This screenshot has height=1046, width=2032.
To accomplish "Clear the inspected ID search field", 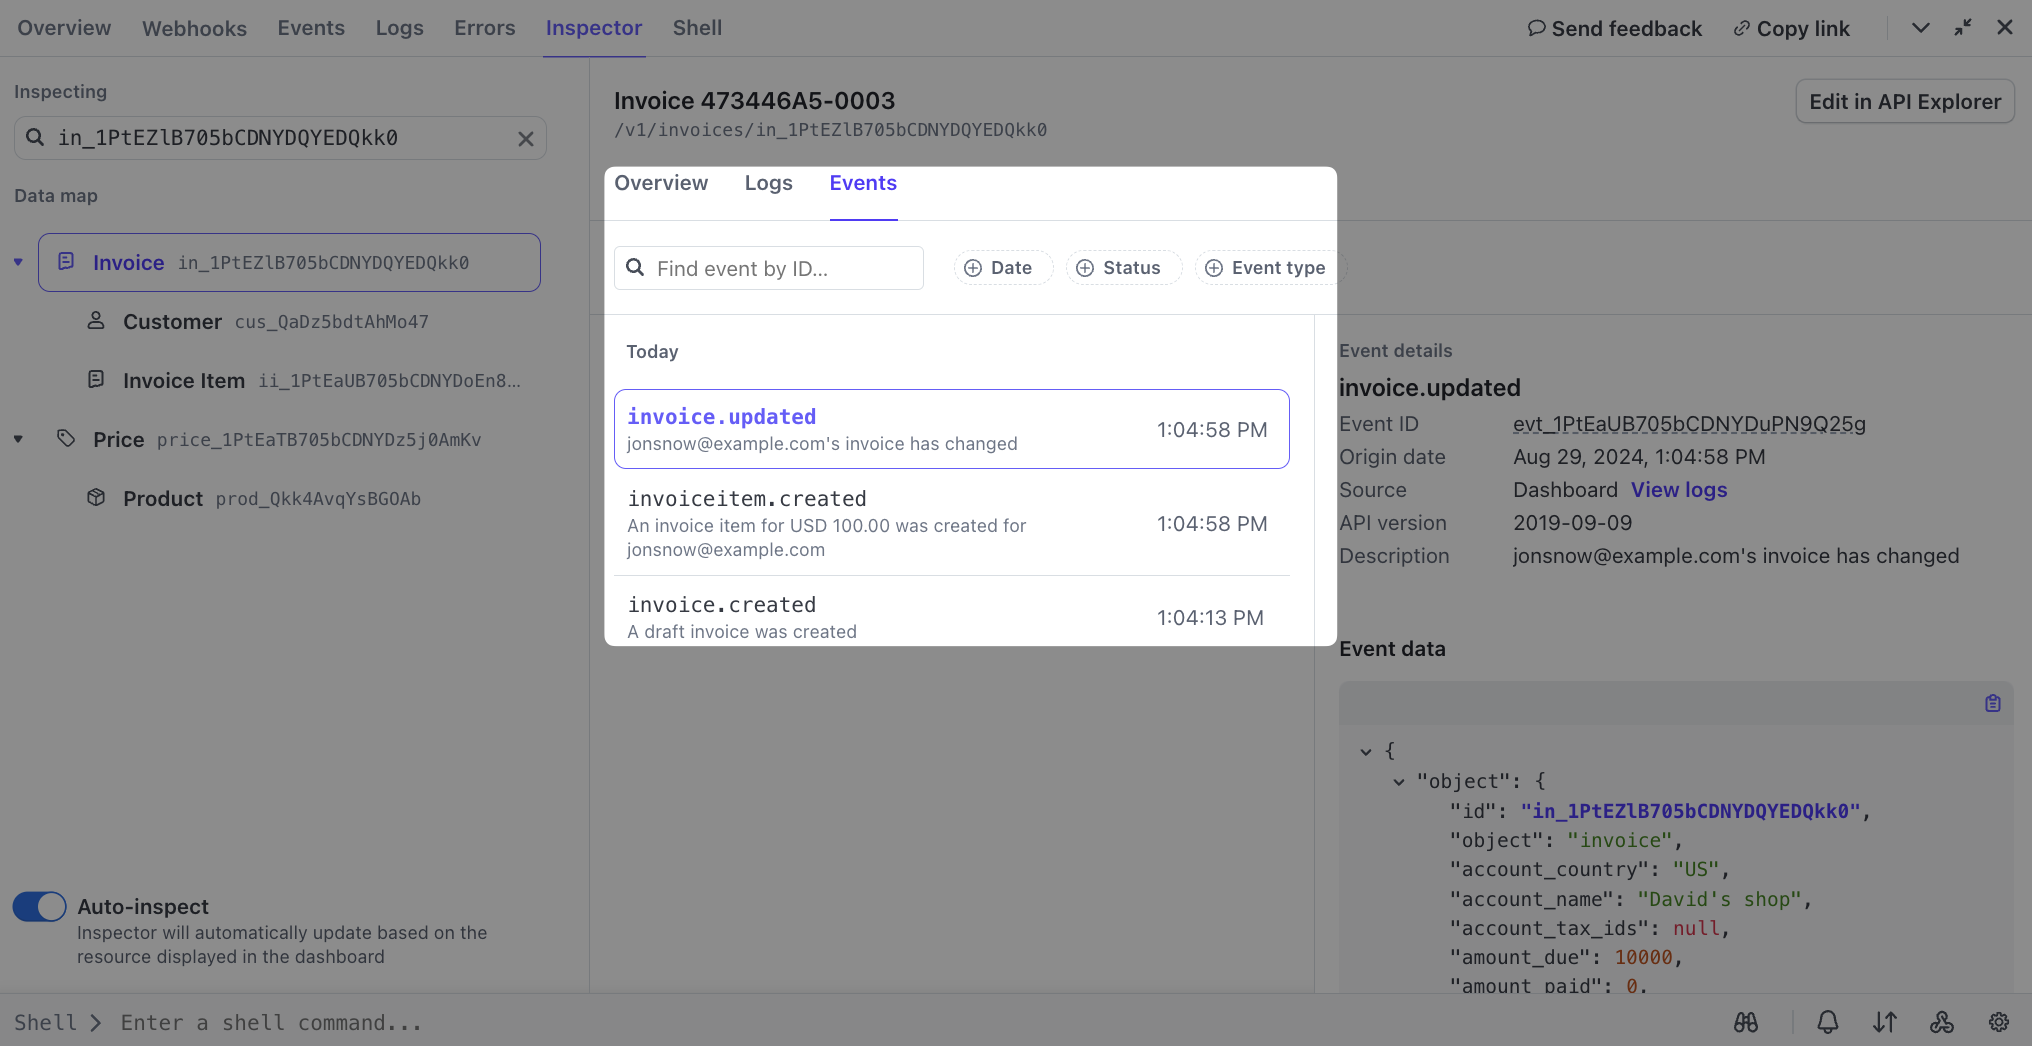I will click(x=525, y=139).
